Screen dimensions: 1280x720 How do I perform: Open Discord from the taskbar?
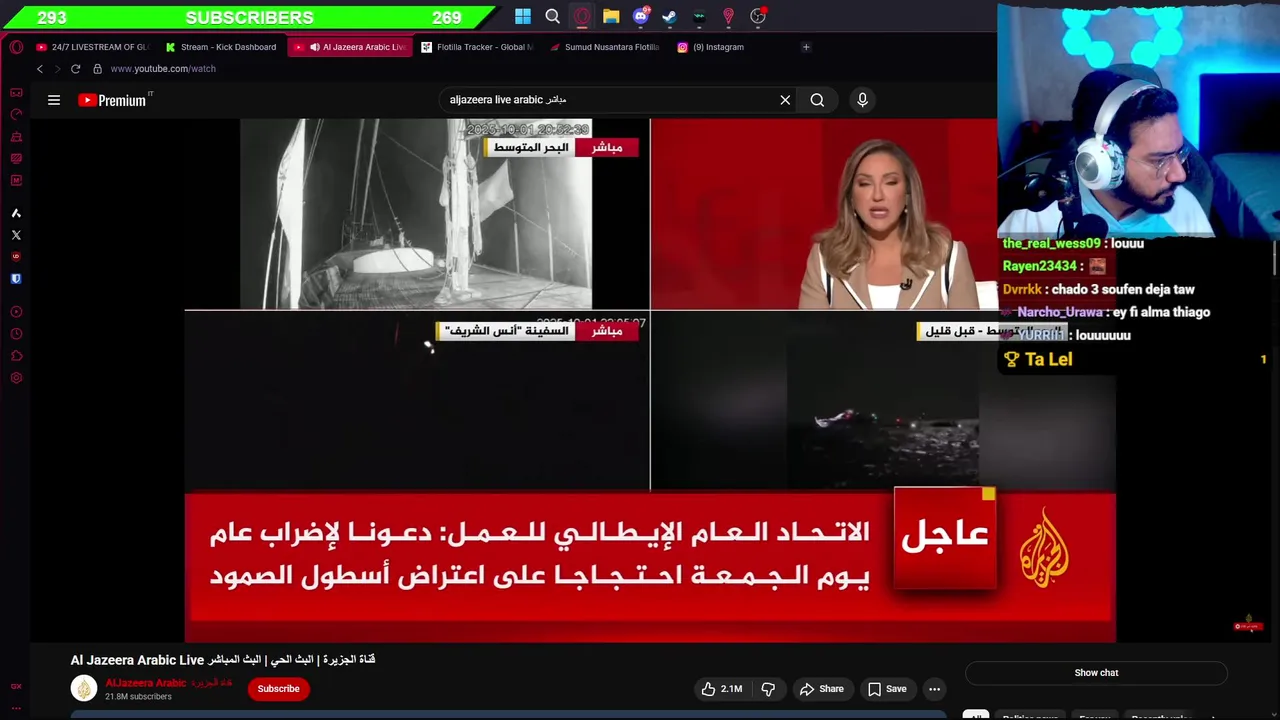(641, 16)
